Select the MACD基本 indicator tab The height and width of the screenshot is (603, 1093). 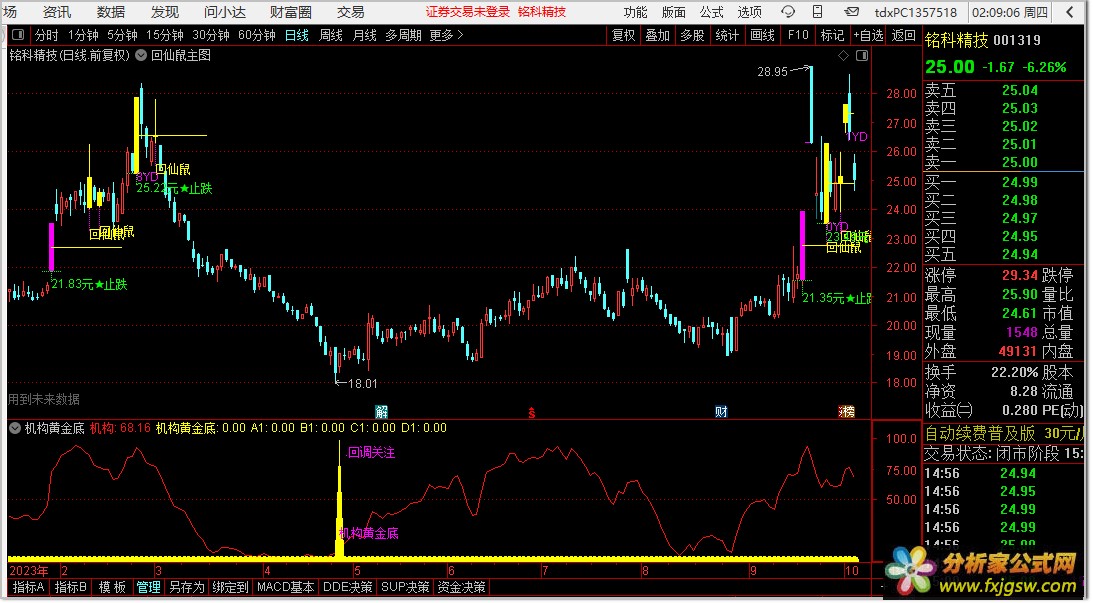(286, 588)
